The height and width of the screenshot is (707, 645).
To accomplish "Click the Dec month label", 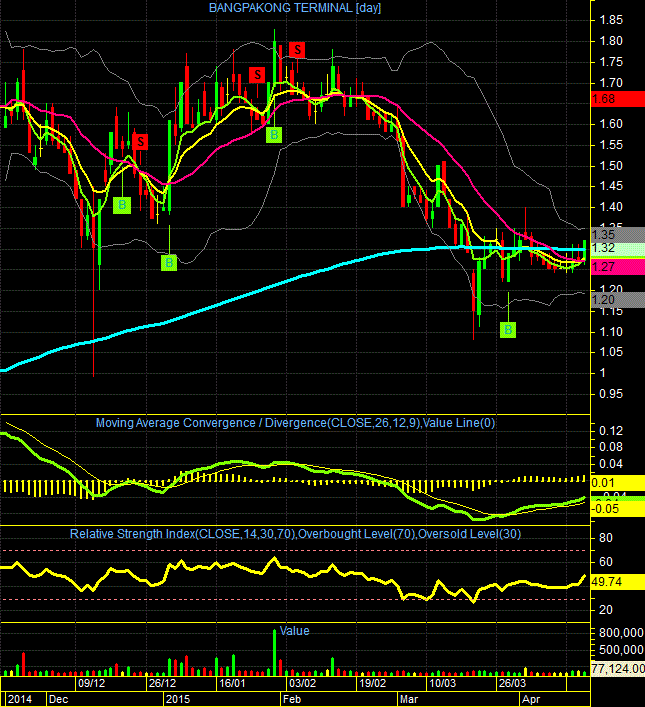I will (x=59, y=699).
